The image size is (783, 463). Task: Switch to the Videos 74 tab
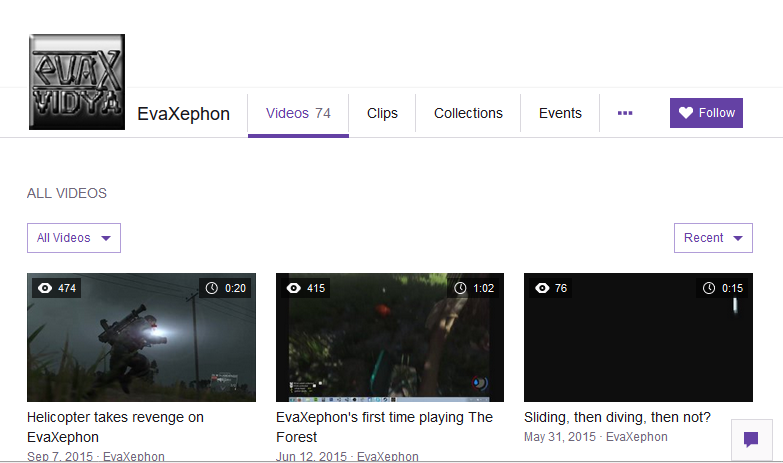coord(298,113)
